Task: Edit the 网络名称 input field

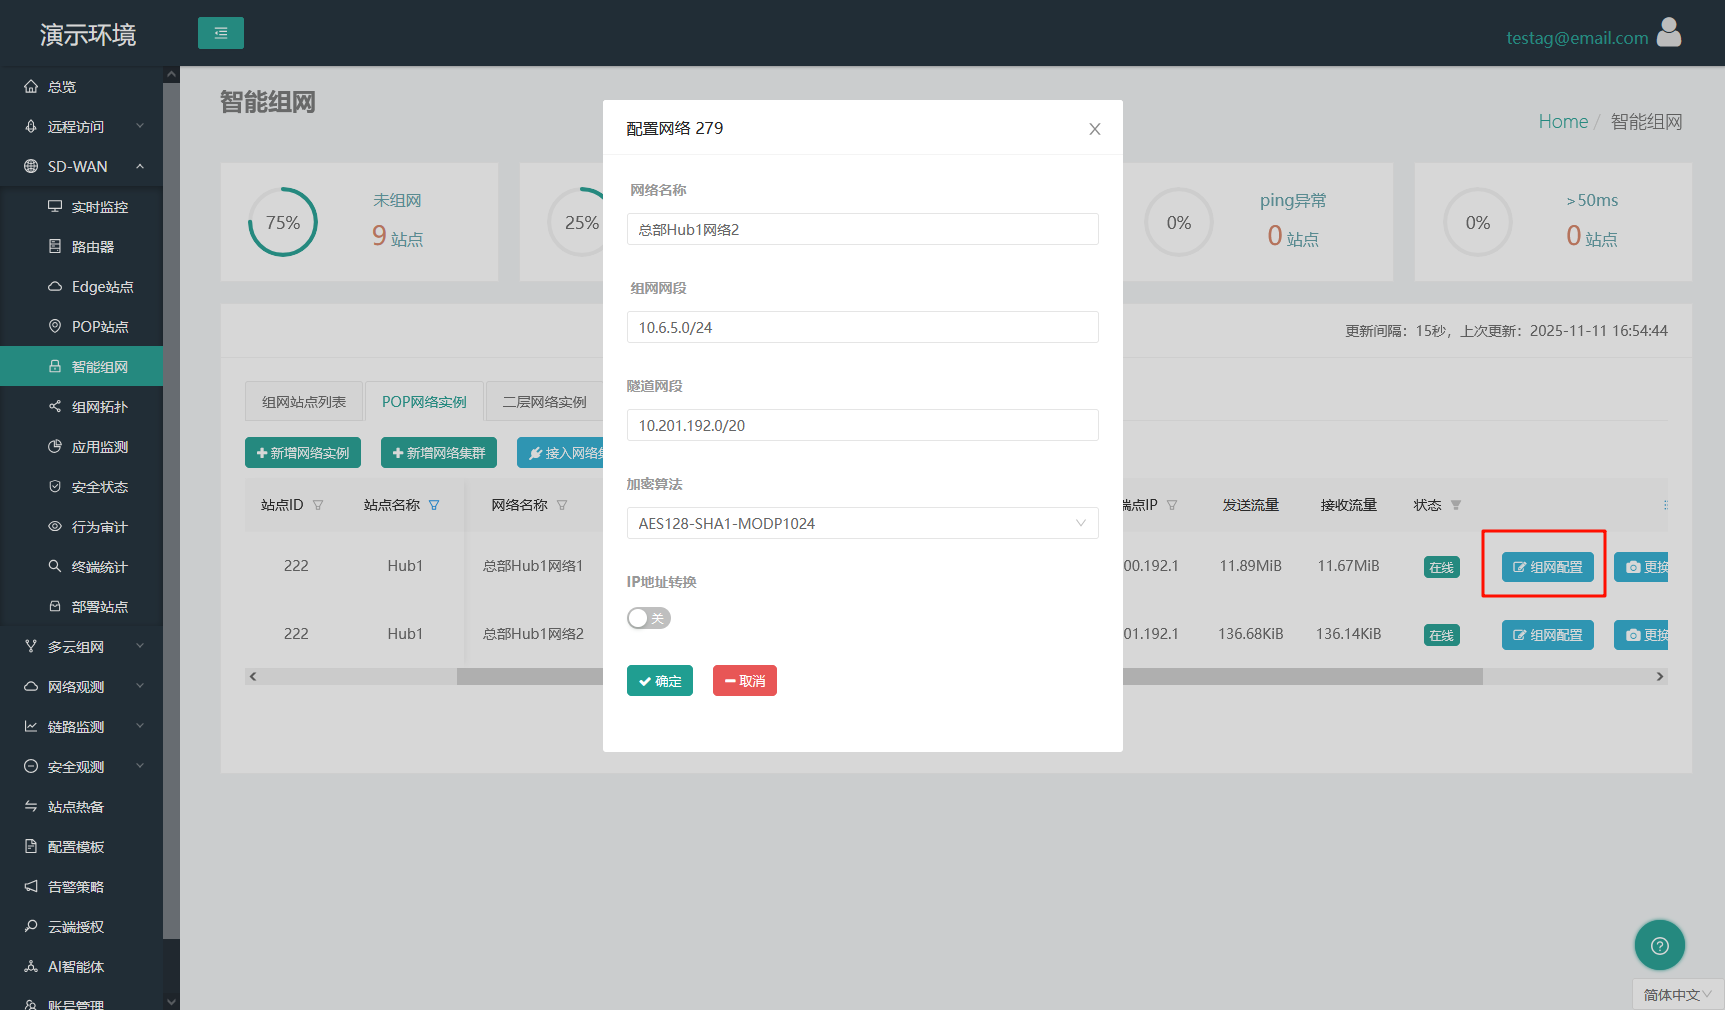Action: (862, 229)
